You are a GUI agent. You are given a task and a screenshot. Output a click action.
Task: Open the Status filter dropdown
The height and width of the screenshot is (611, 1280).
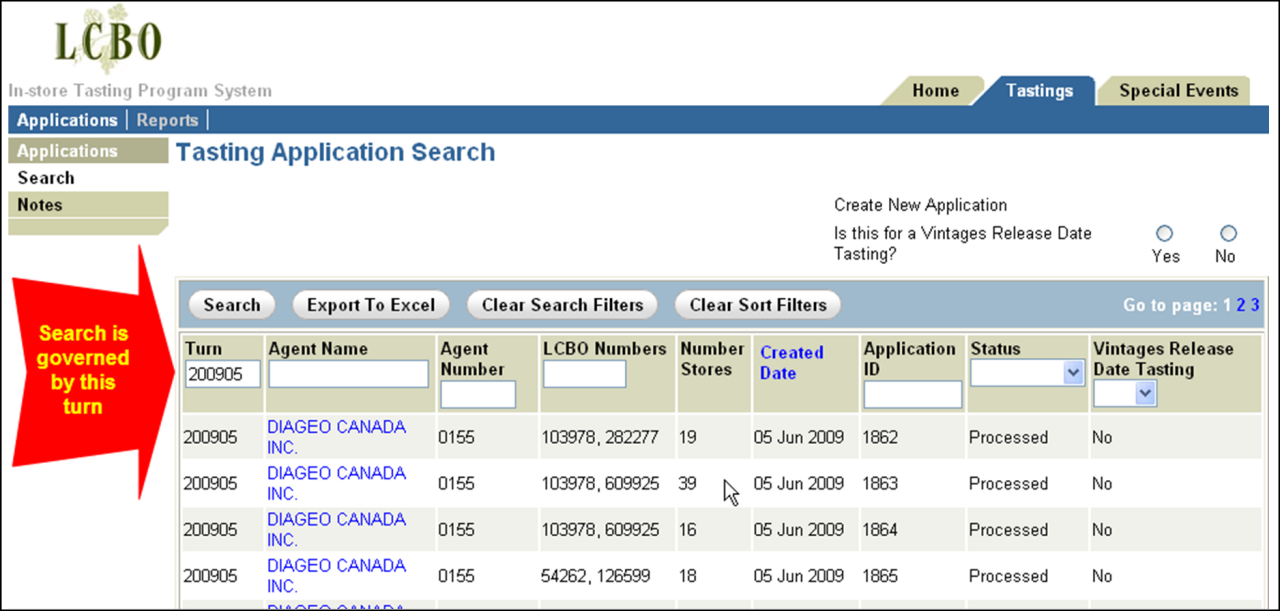(1027, 373)
